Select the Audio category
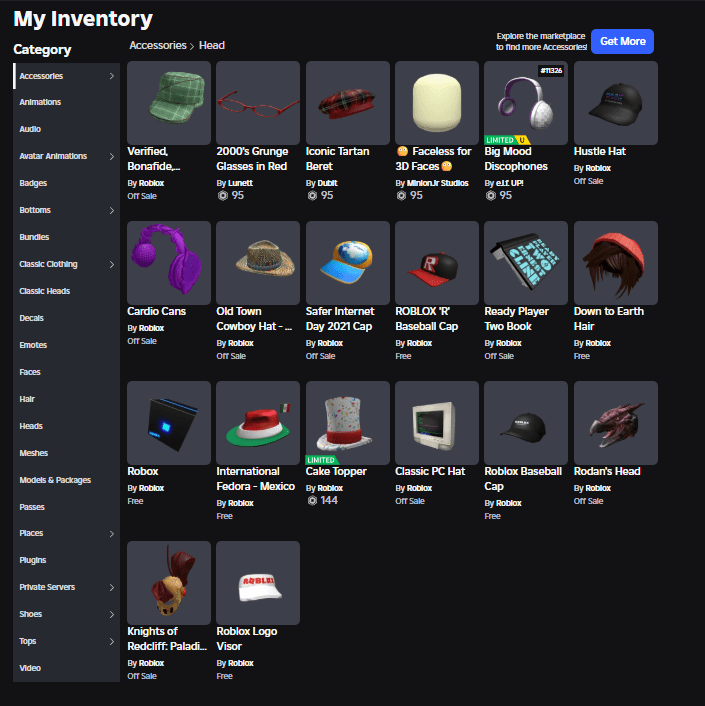This screenshot has height=706, width=705. pyautogui.click(x=67, y=129)
